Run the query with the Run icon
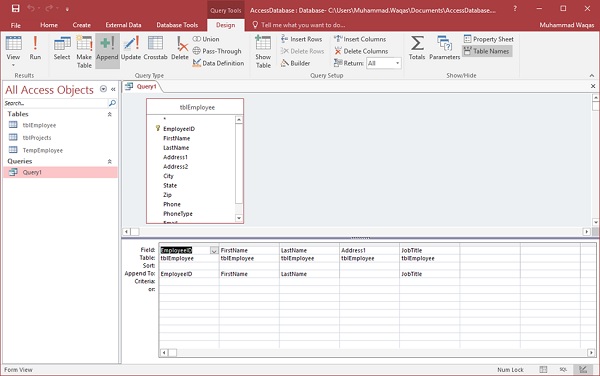 tap(35, 48)
